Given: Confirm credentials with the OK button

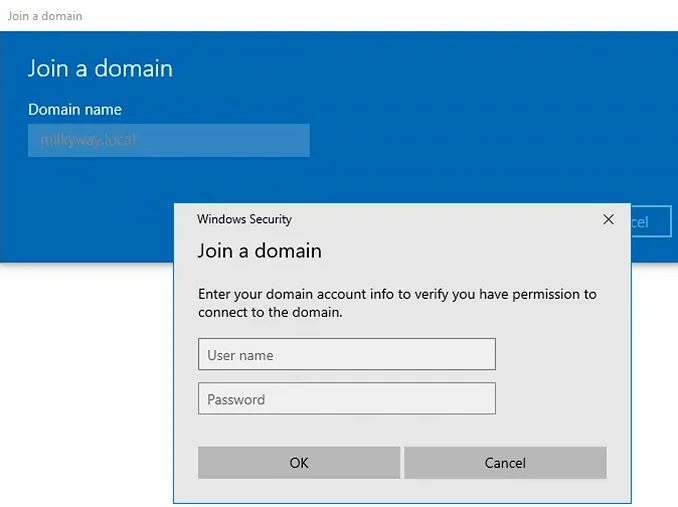Looking at the screenshot, I should [299, 463].
